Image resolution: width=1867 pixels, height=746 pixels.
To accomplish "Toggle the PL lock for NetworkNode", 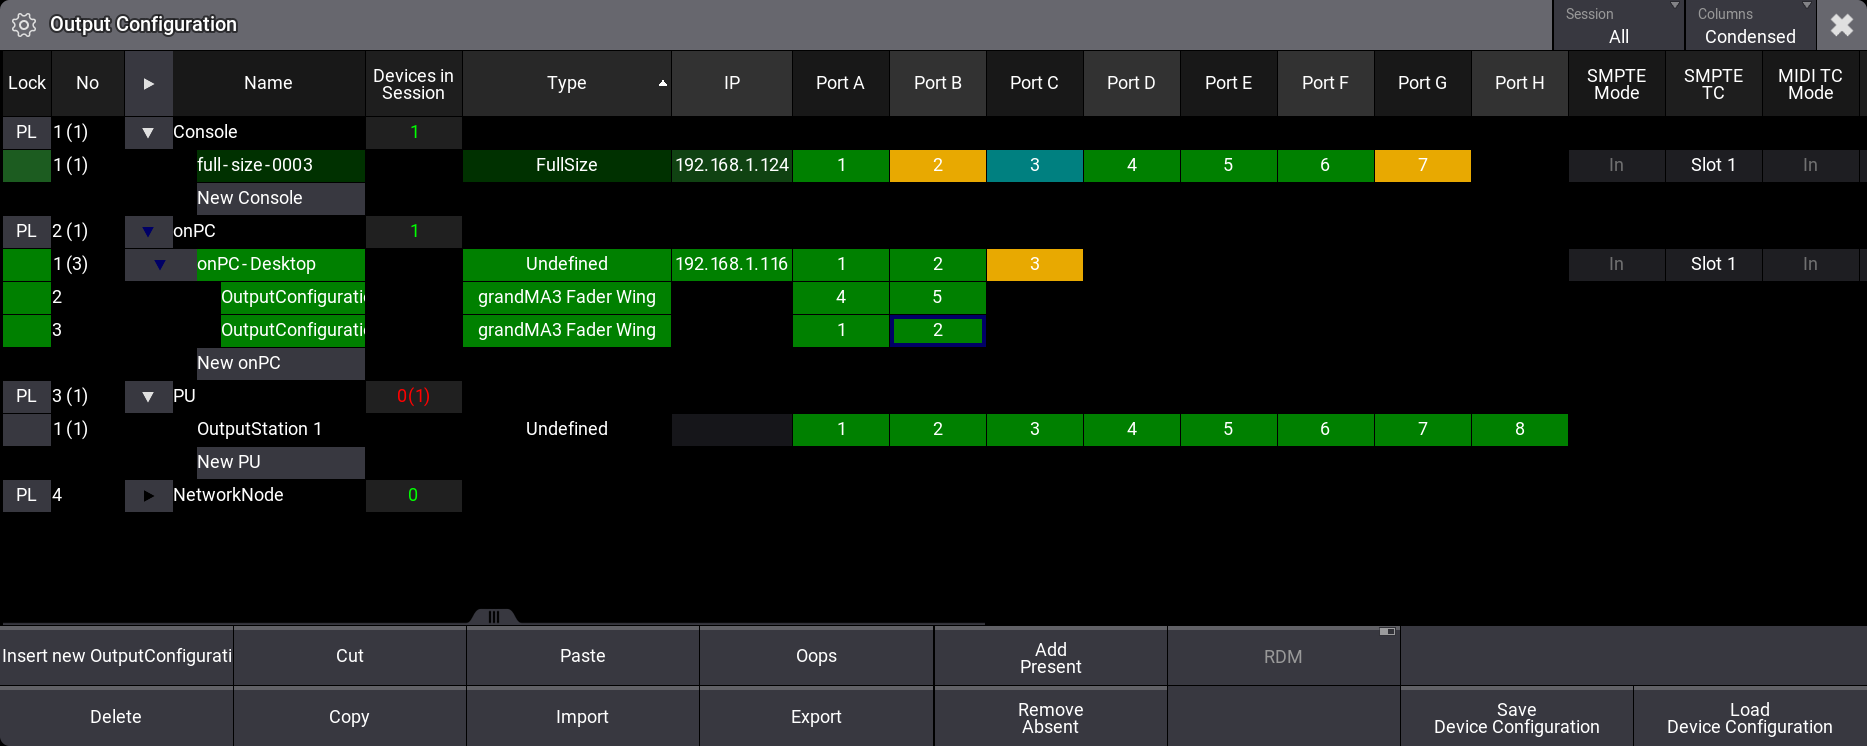I will (x=26, y=495).
